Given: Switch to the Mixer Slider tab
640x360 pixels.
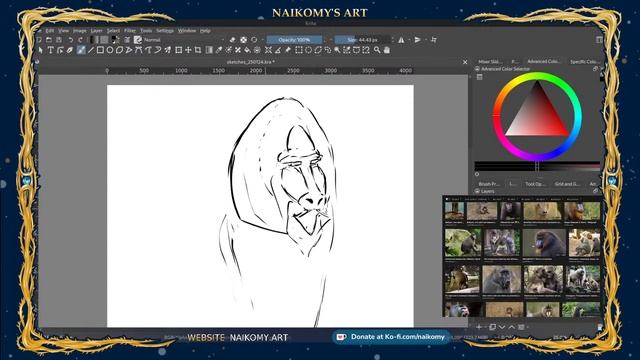Looking at the screenshot, I should [490, 62].
